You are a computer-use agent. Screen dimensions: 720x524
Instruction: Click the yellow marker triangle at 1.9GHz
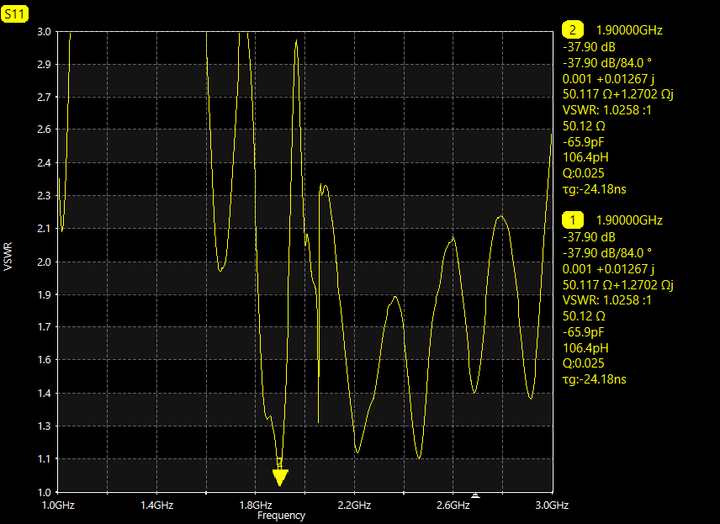[280, 477]
